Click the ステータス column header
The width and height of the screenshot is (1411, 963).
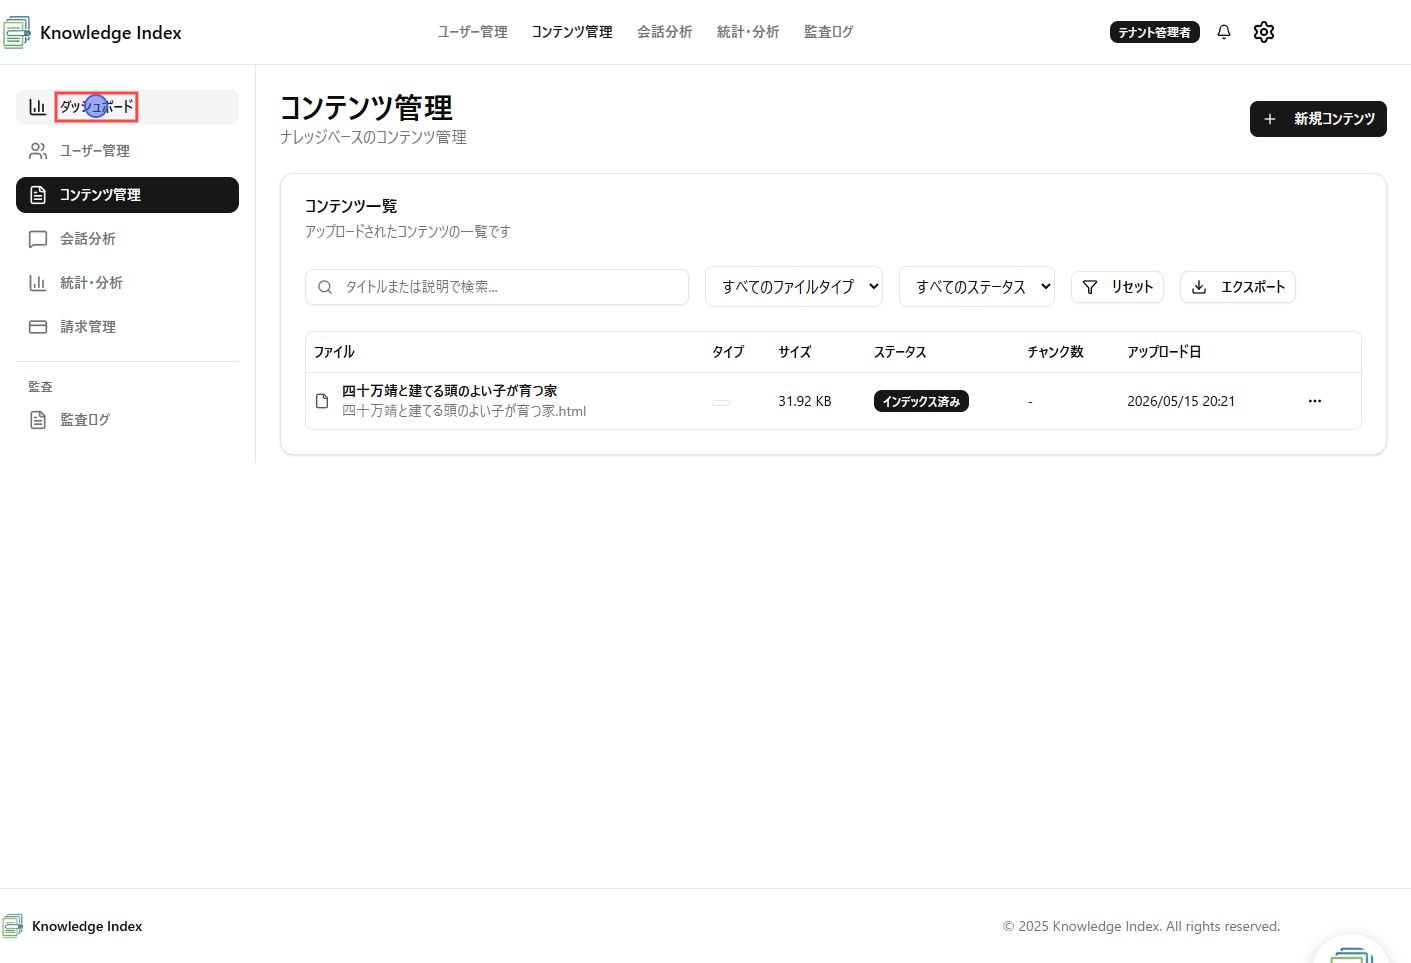tap(900, 352)
